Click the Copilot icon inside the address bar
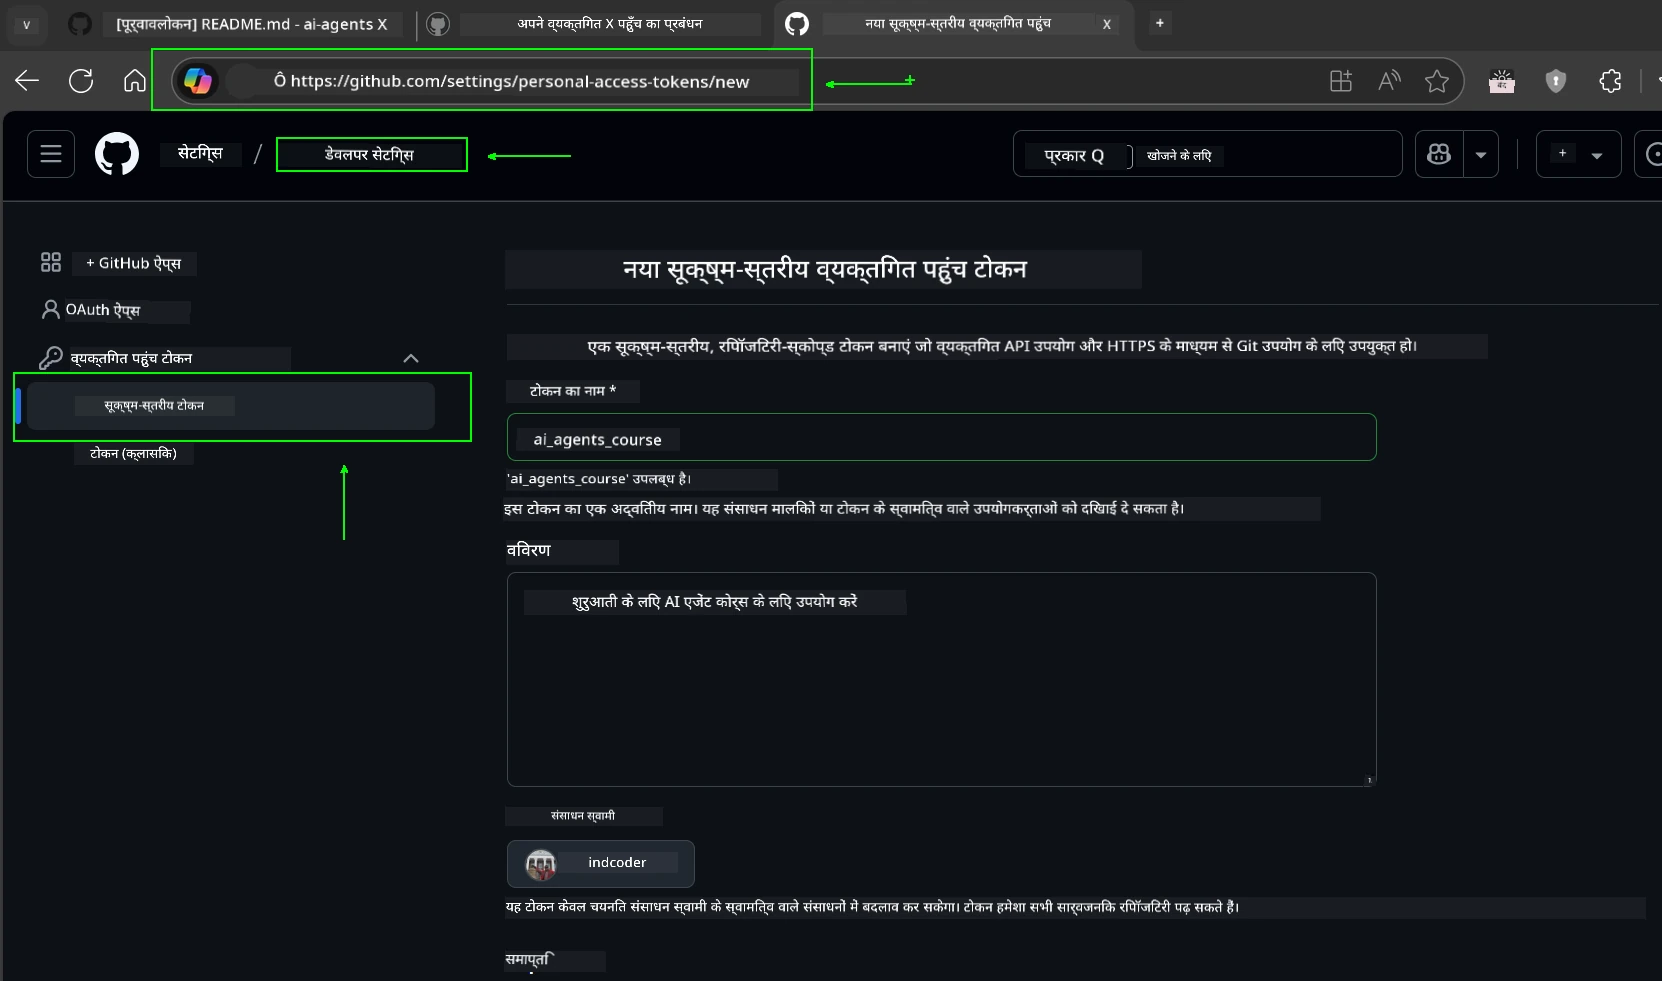The height and width of the screenshot is (981, 1662). (198, 81)
